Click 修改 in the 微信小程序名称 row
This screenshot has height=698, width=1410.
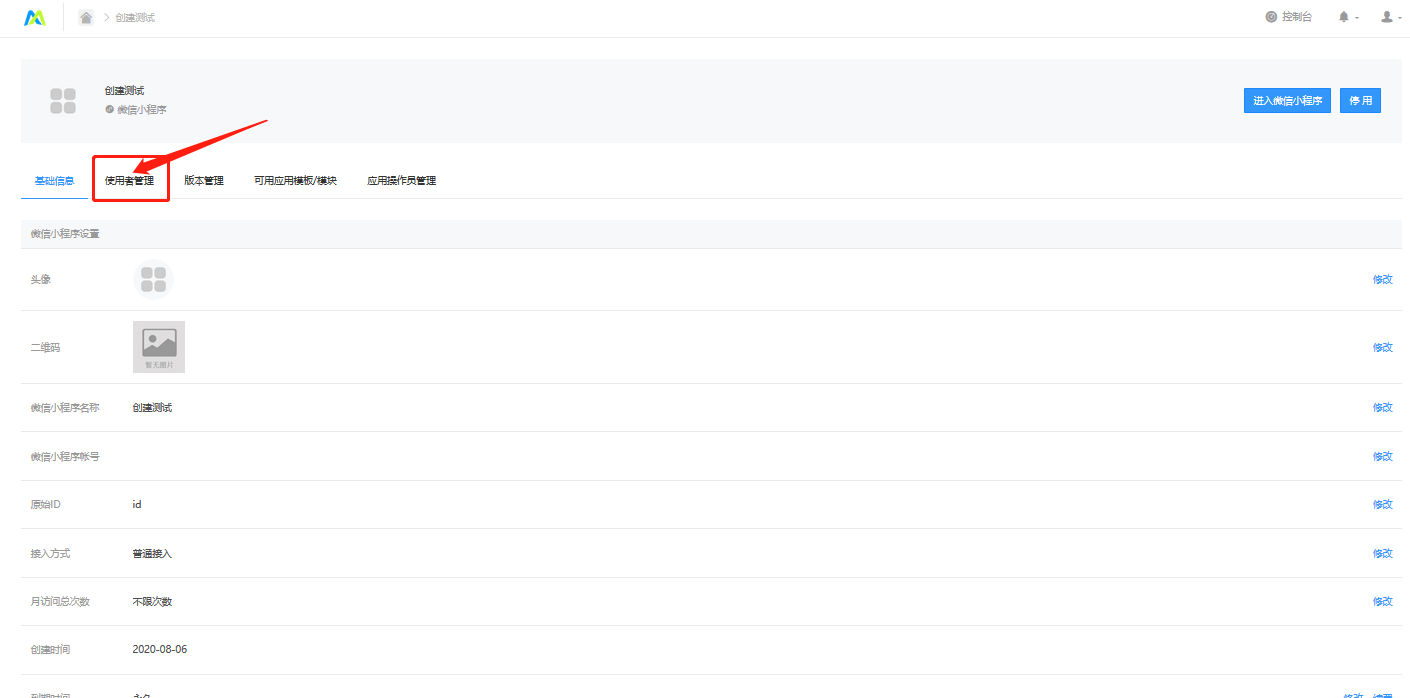pyautogui.click(x=1382, y=408)
